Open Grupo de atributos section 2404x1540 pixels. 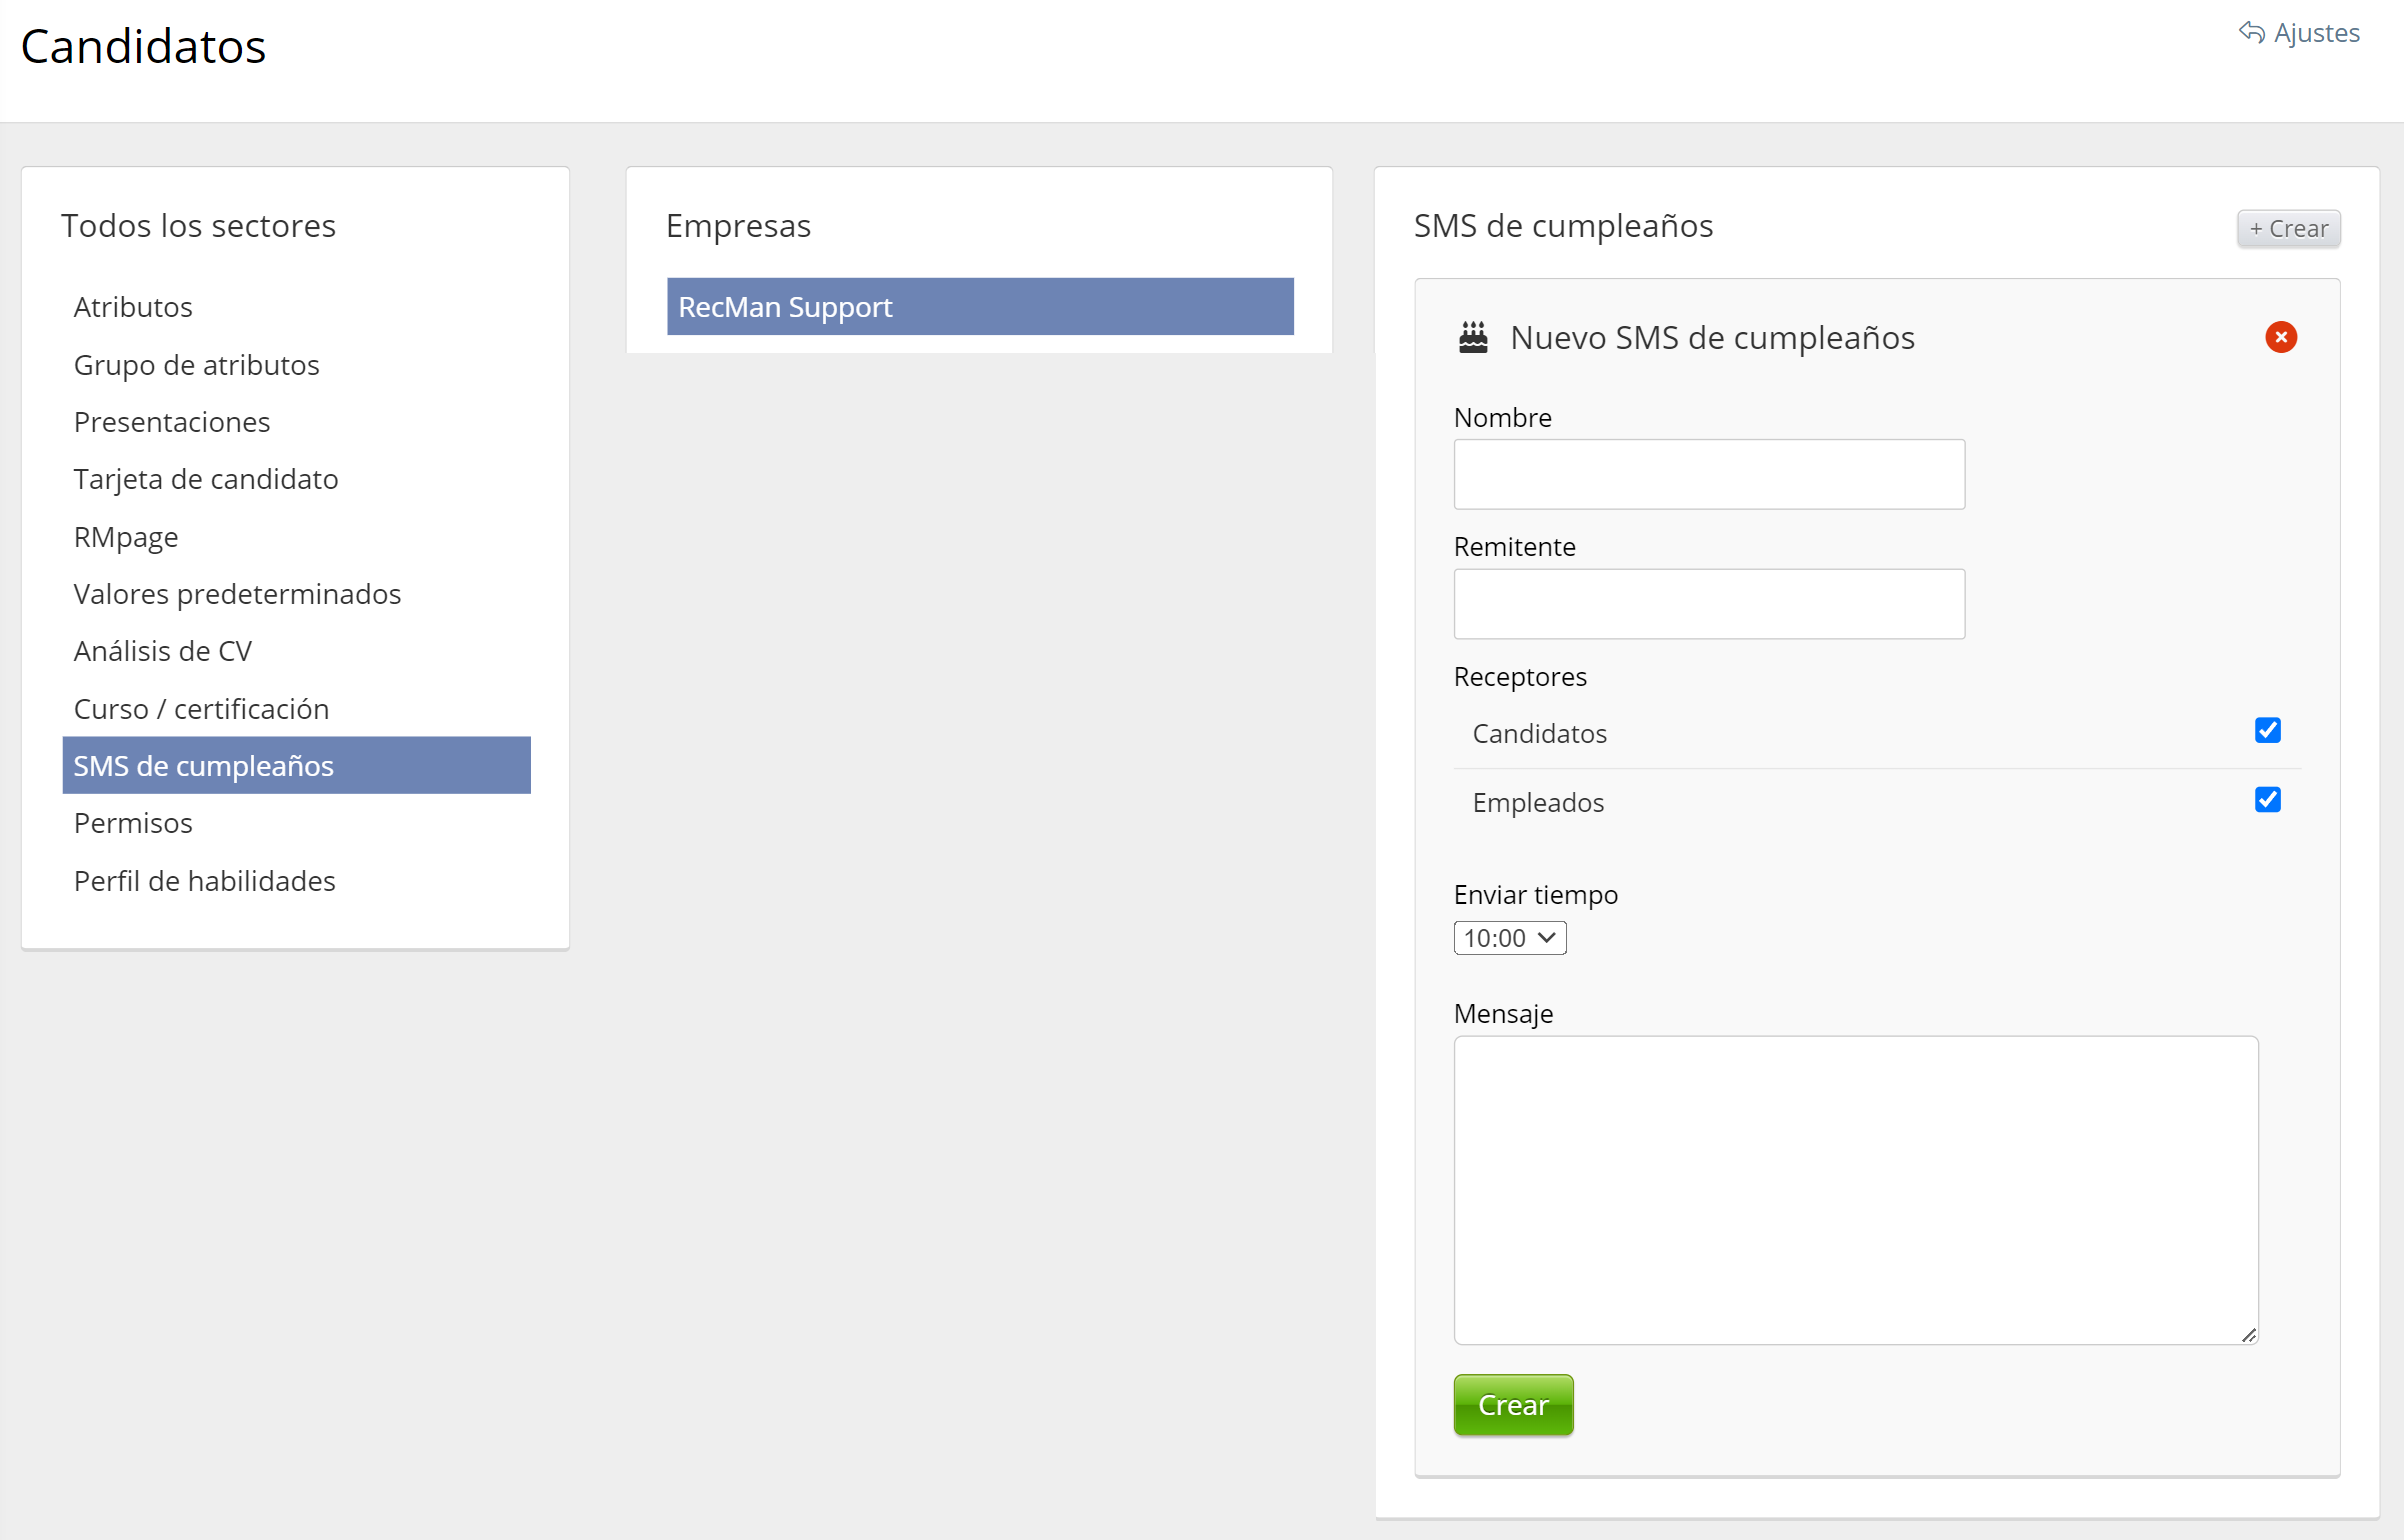pyautogui.click(x=196, y=365)
